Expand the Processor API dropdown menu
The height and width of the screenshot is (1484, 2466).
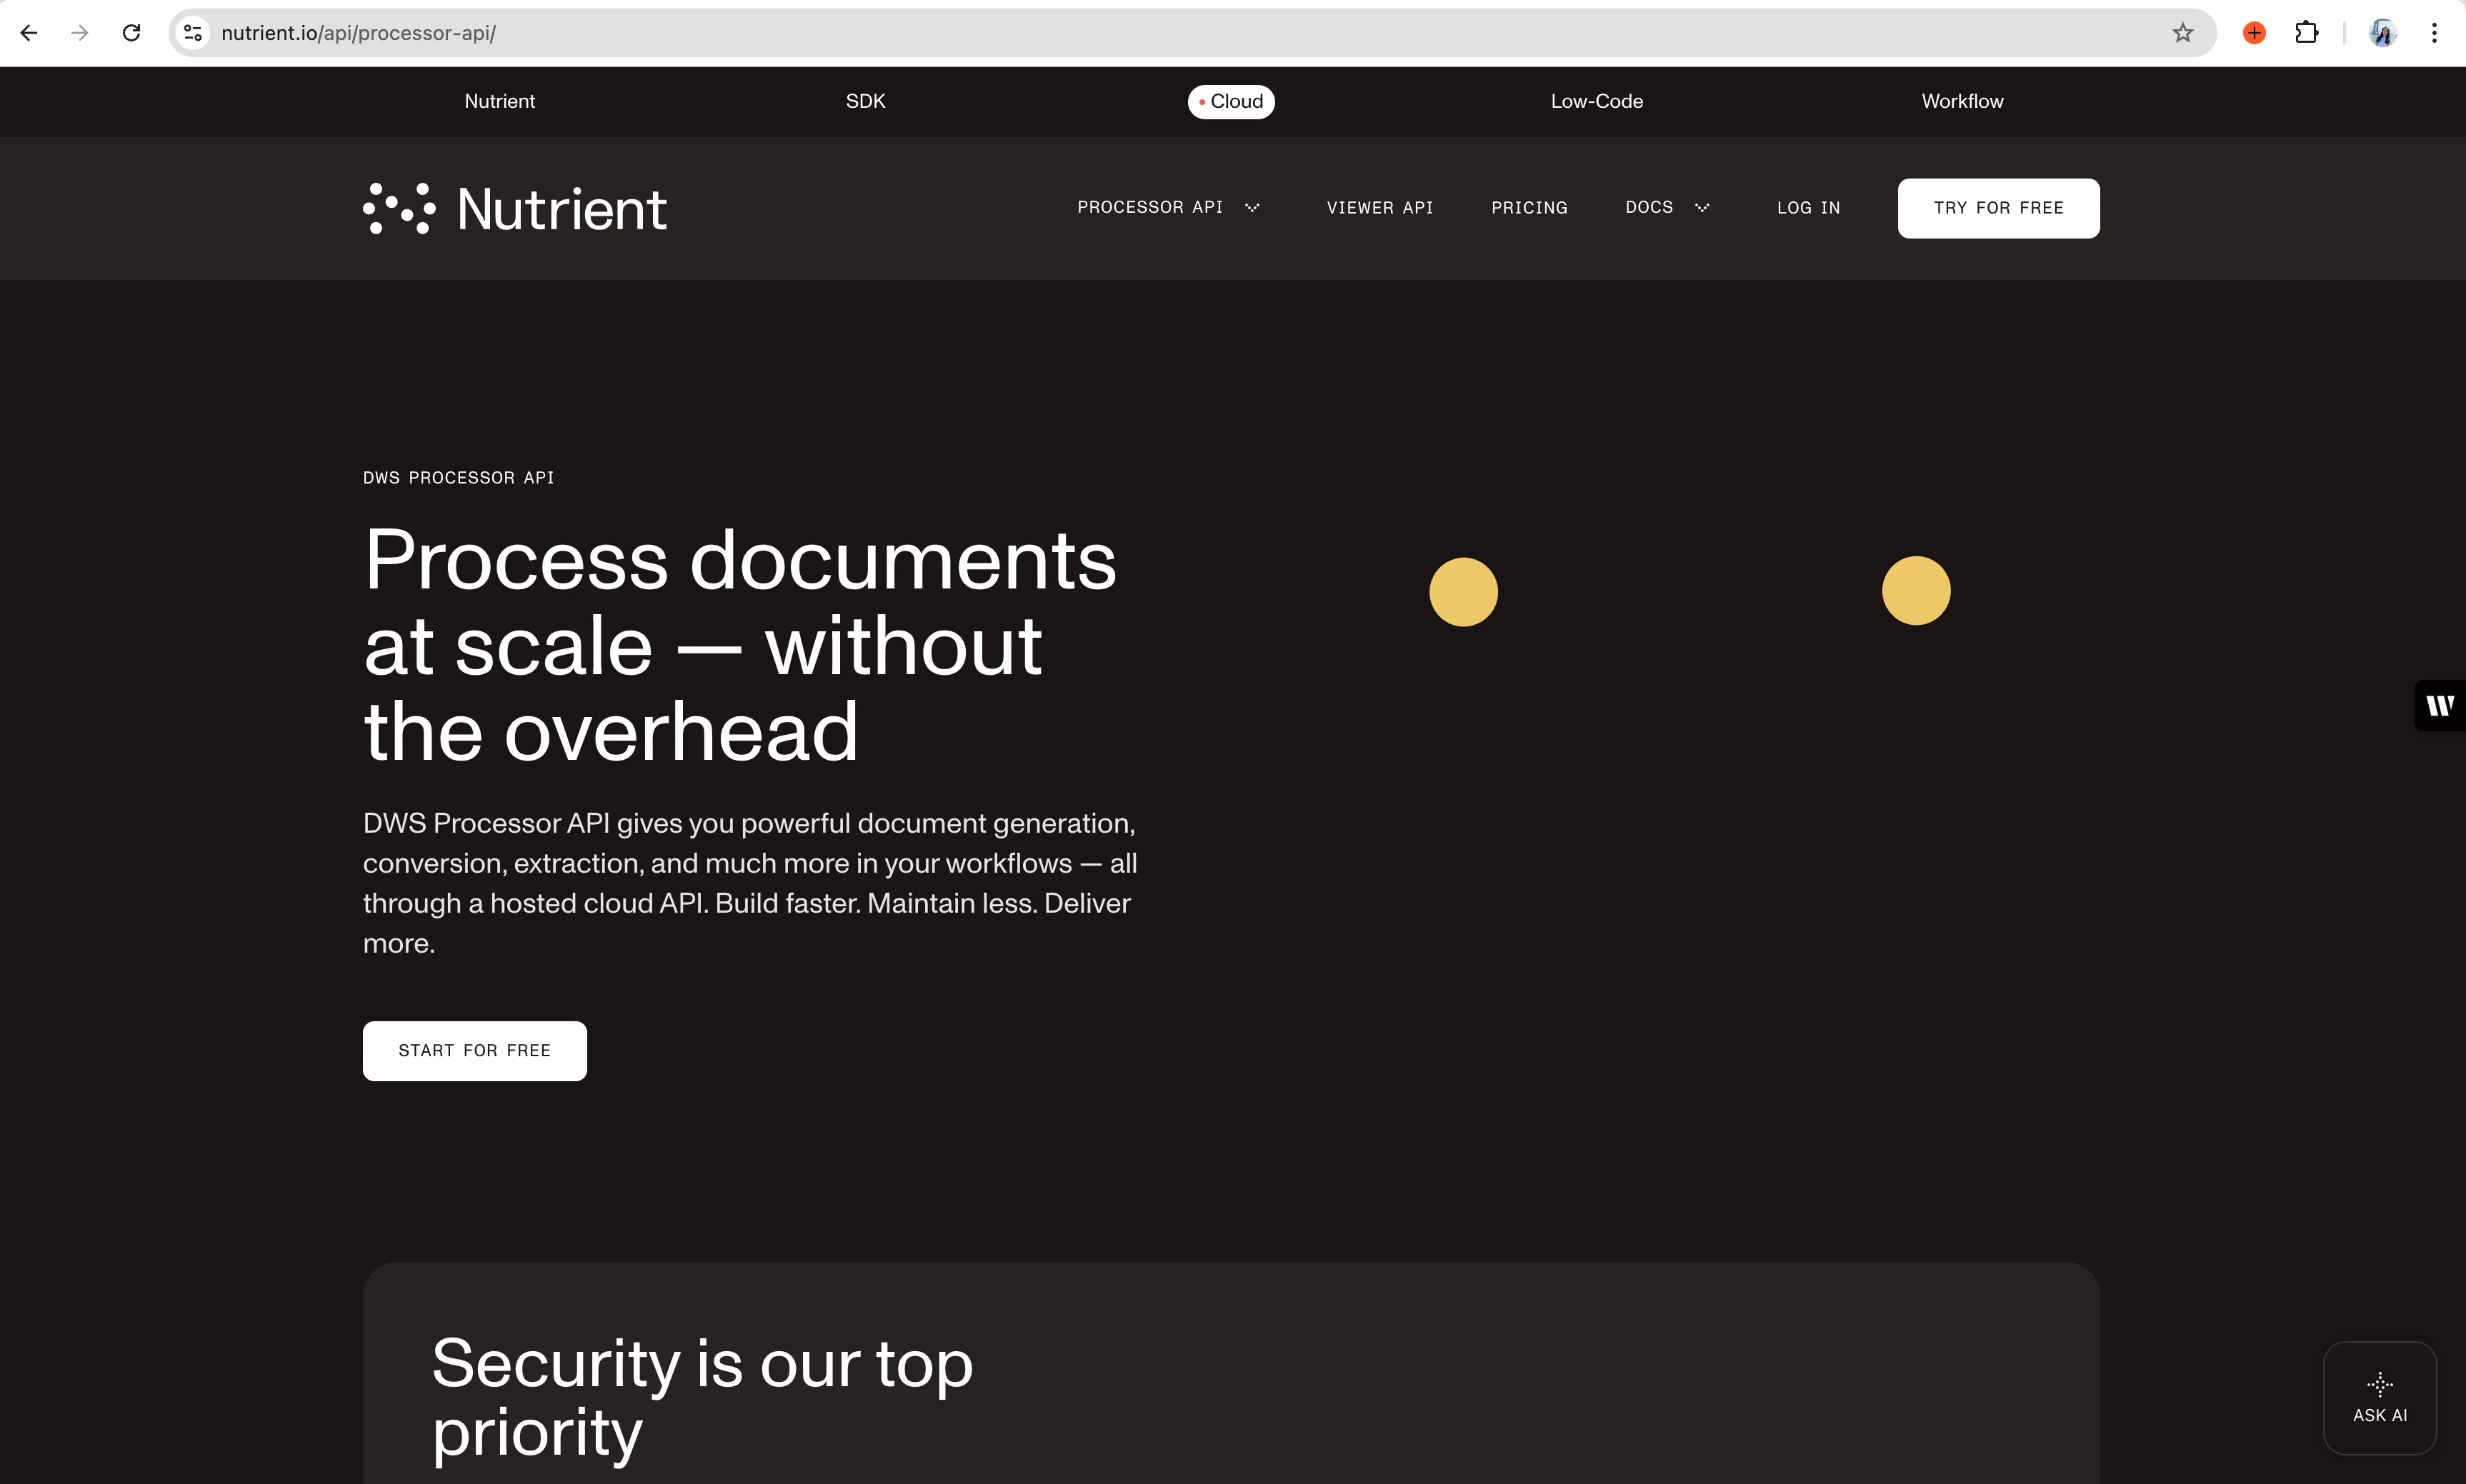[1168, 207]
